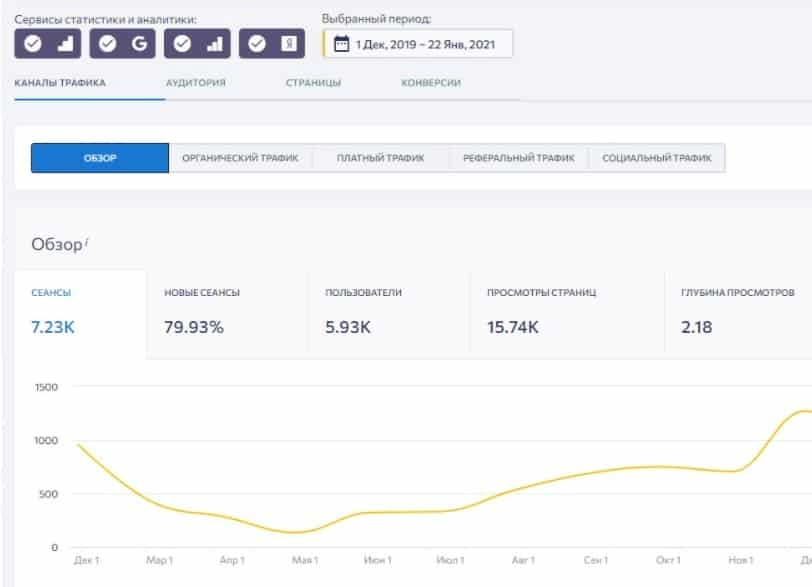Screen dimensions: 812x587
Task: Click the 'Сервисы статистики и аналитики:' label
Action: pyautogui.click(x=106, y=20)
